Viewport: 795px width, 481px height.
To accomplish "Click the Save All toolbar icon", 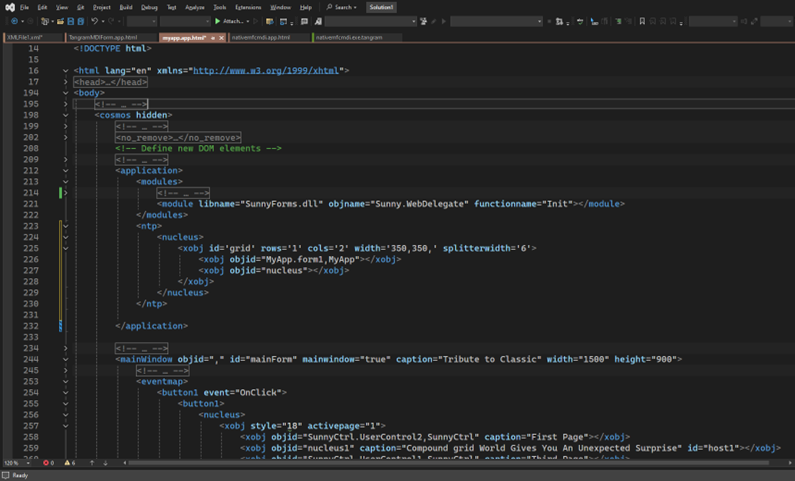I will [80, 21].
